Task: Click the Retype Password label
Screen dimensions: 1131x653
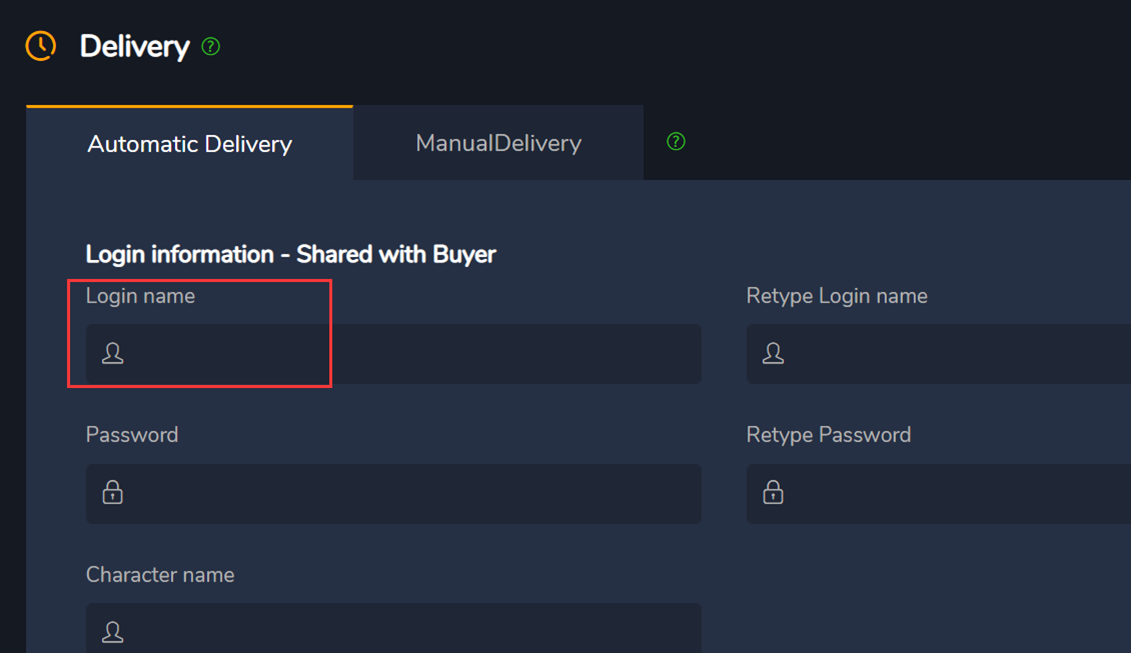Action: click(829, 435)
